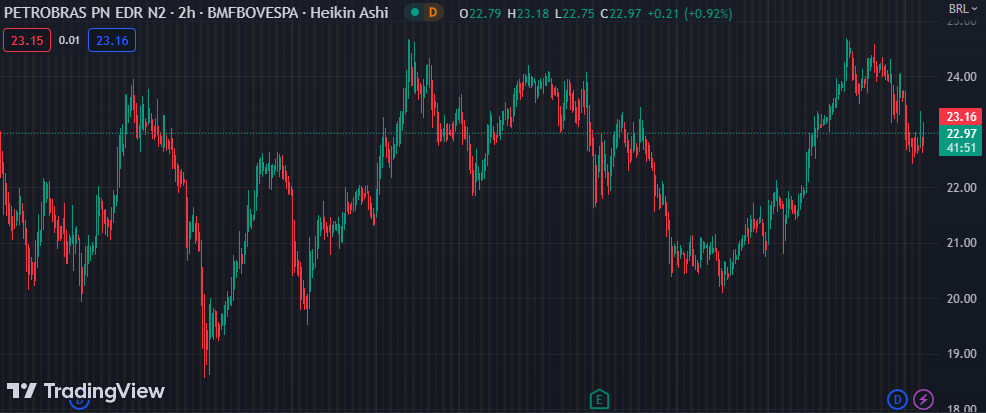
Task: Click the red 23.15 sell price button
Action: tap(27, 40)
